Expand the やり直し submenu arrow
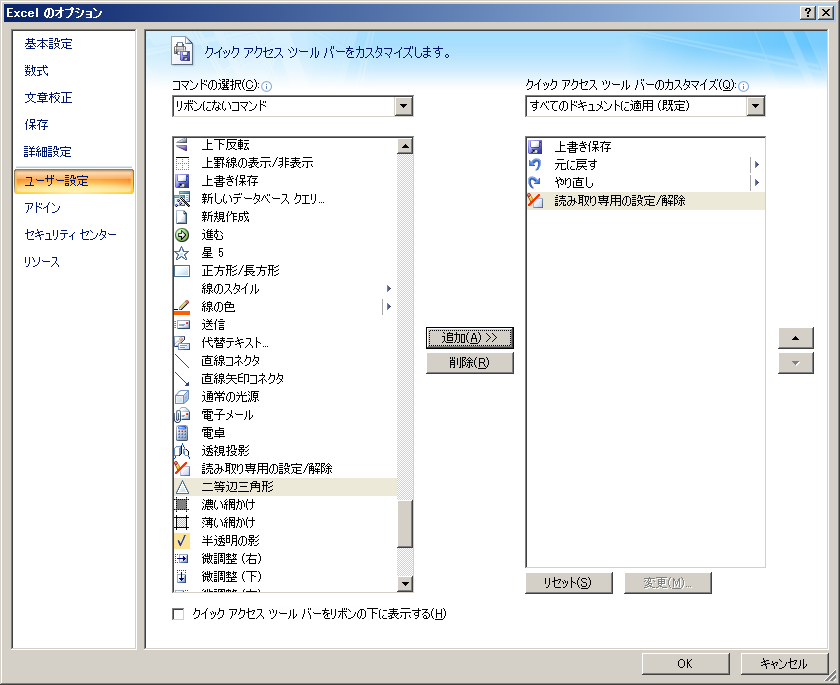840x685 pixels. [757, 183]
